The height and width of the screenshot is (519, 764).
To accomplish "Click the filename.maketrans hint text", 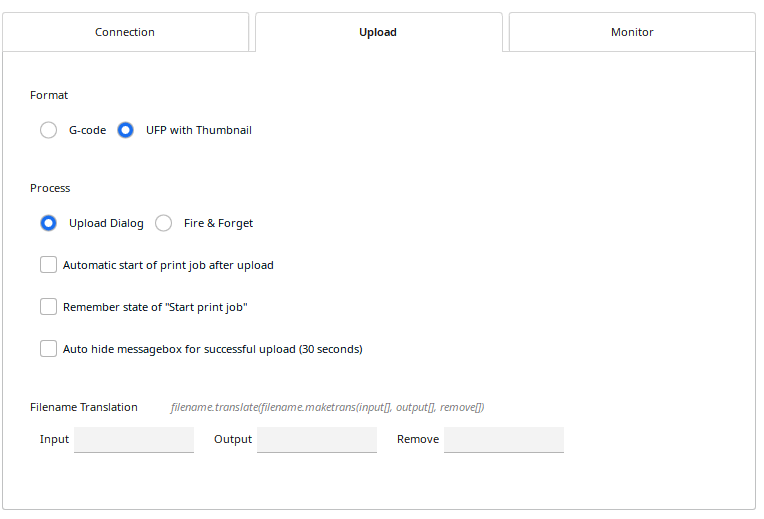I will coord(327,407).
